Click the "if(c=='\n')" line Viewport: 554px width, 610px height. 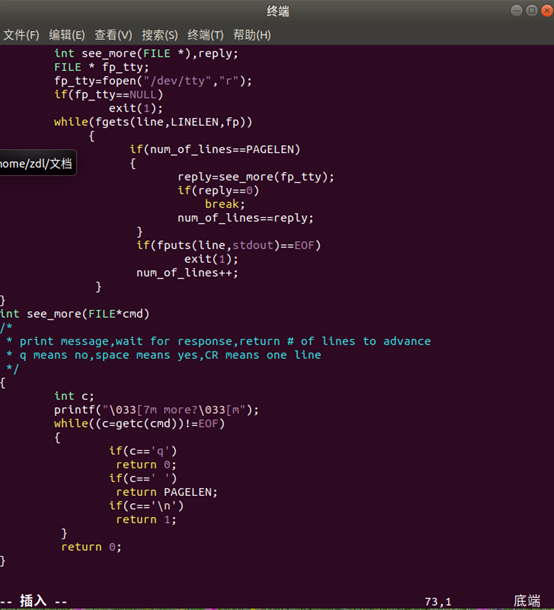[x=146, y=506]
